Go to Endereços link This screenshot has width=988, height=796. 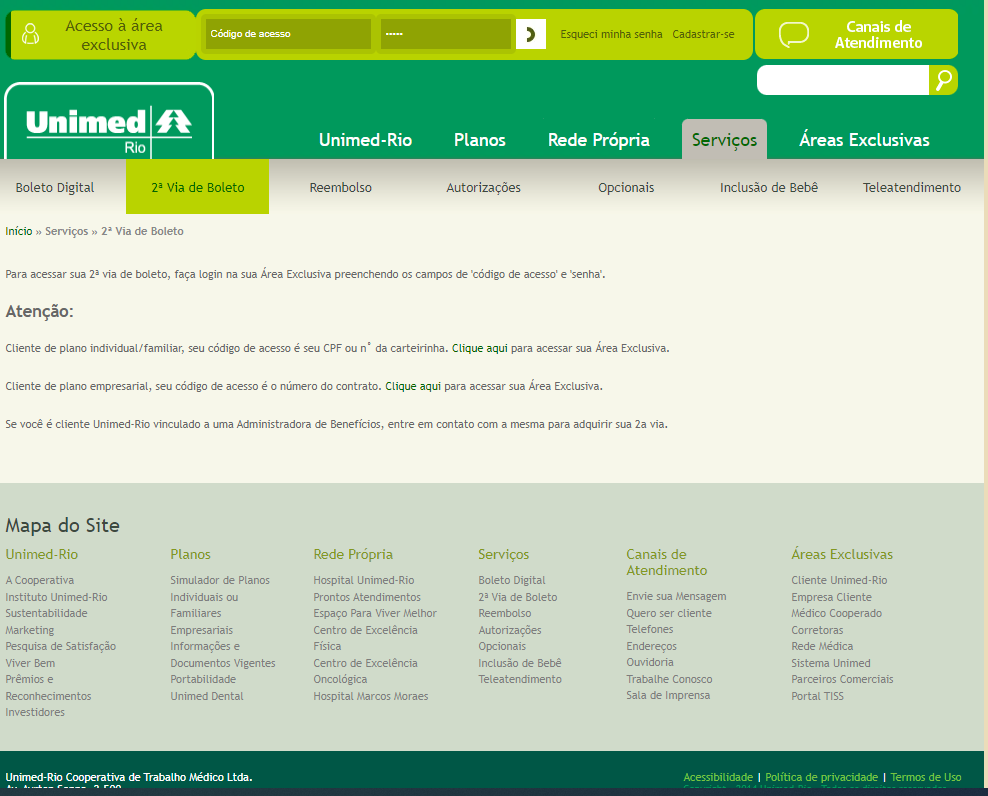tap(652, 646)
